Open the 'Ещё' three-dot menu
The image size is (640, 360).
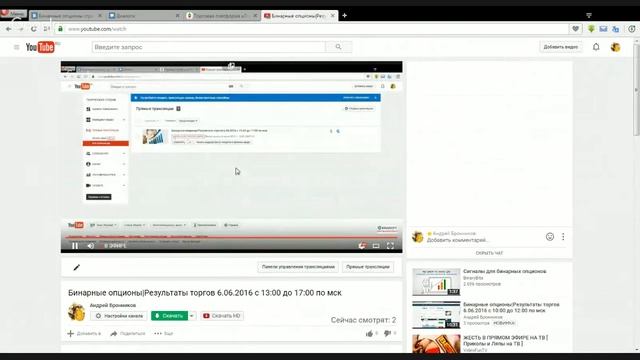pyautogui.click(x=164, y=334)
